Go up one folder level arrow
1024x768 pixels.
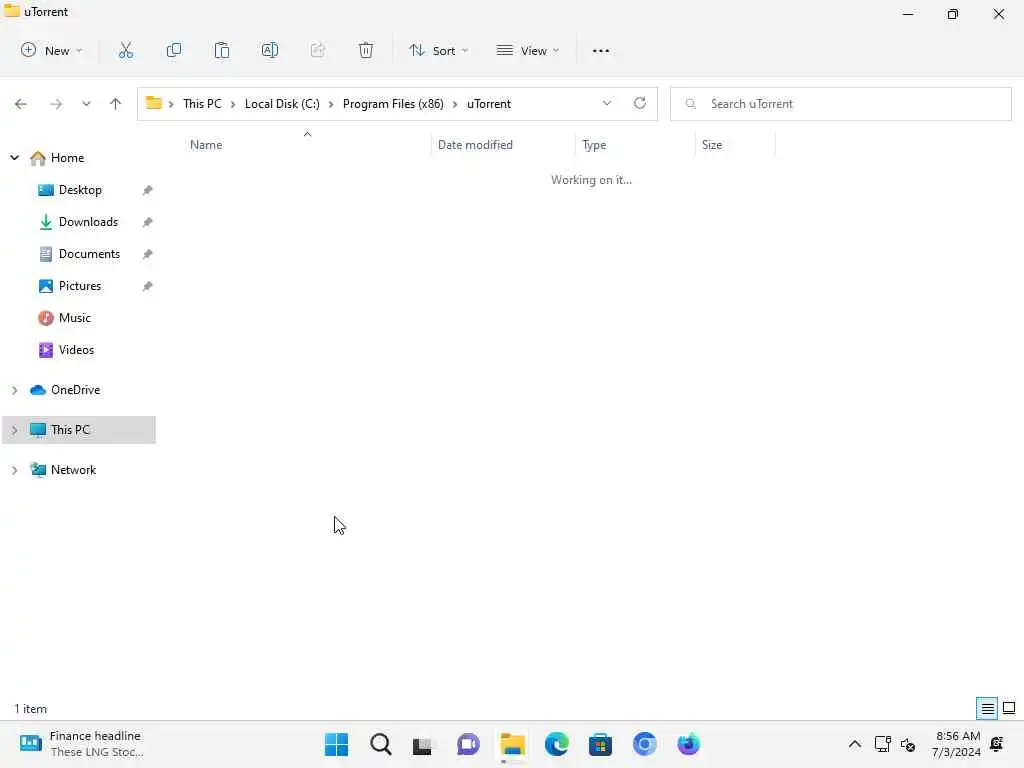point(116,104)
